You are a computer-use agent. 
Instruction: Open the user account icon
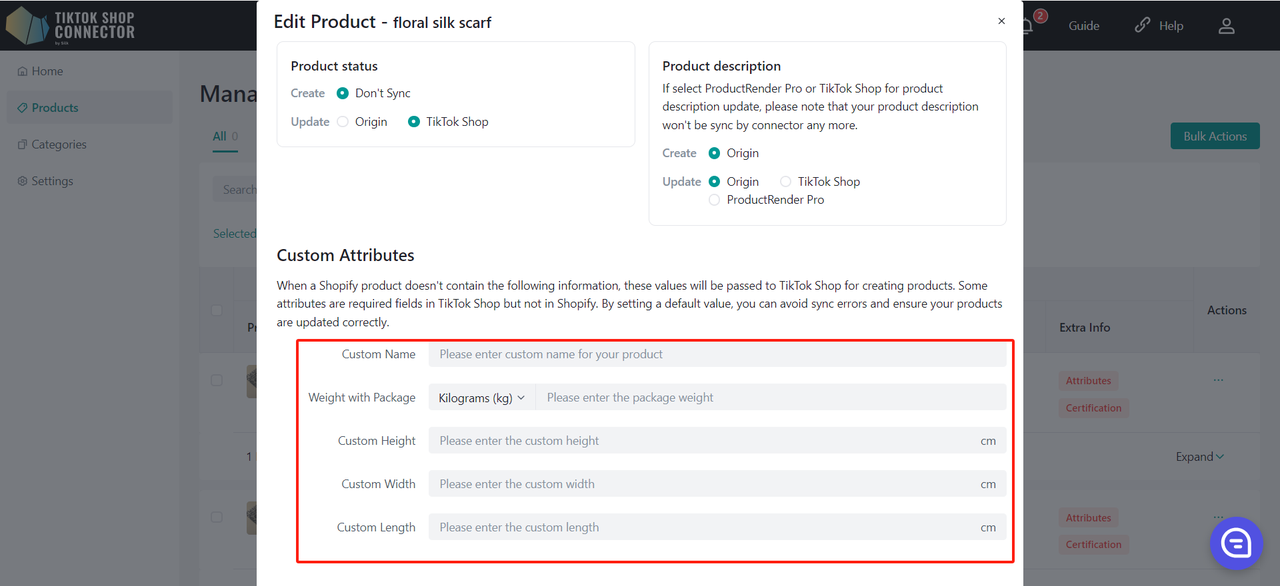[1227, 26]
